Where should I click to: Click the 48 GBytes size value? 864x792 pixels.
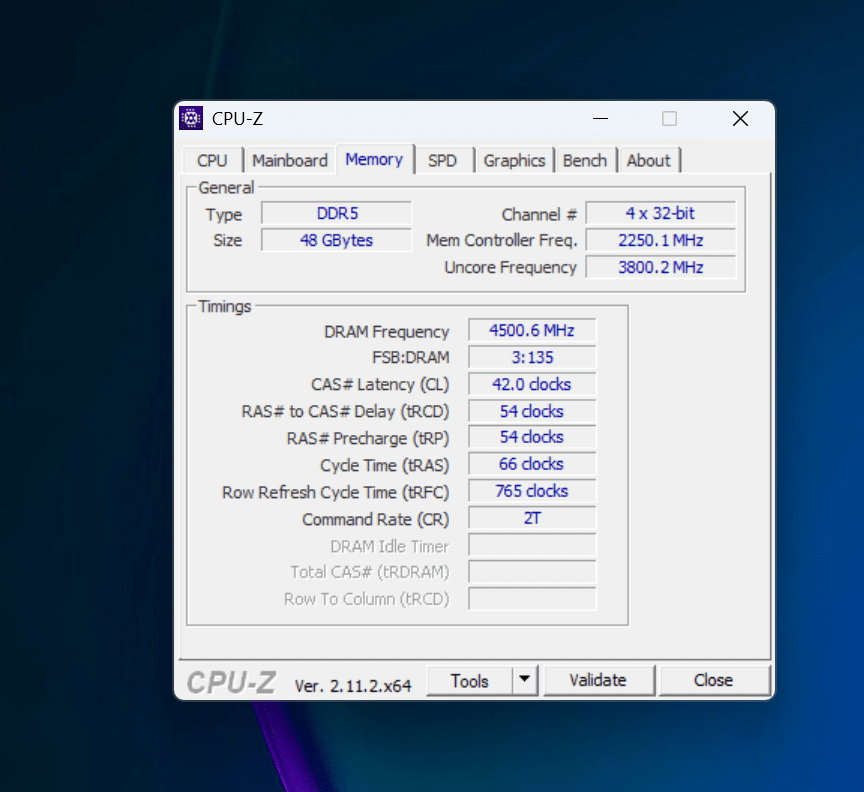tap(337, 240)
